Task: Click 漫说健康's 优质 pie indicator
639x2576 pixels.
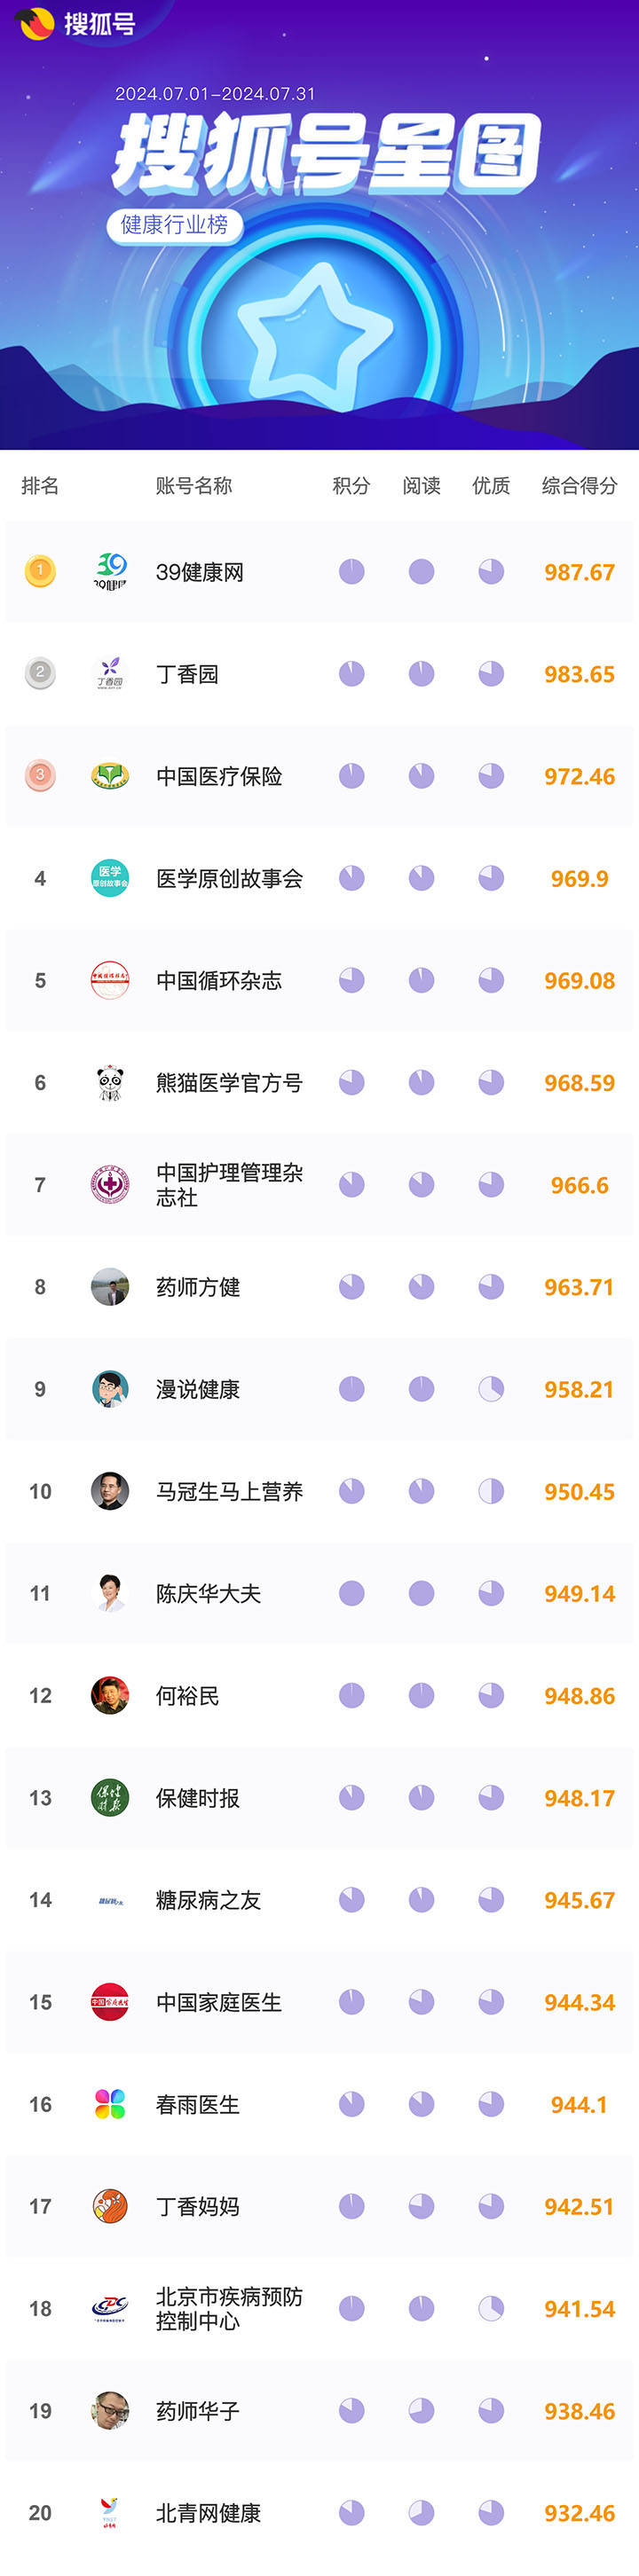Action: coord(491,1389)
